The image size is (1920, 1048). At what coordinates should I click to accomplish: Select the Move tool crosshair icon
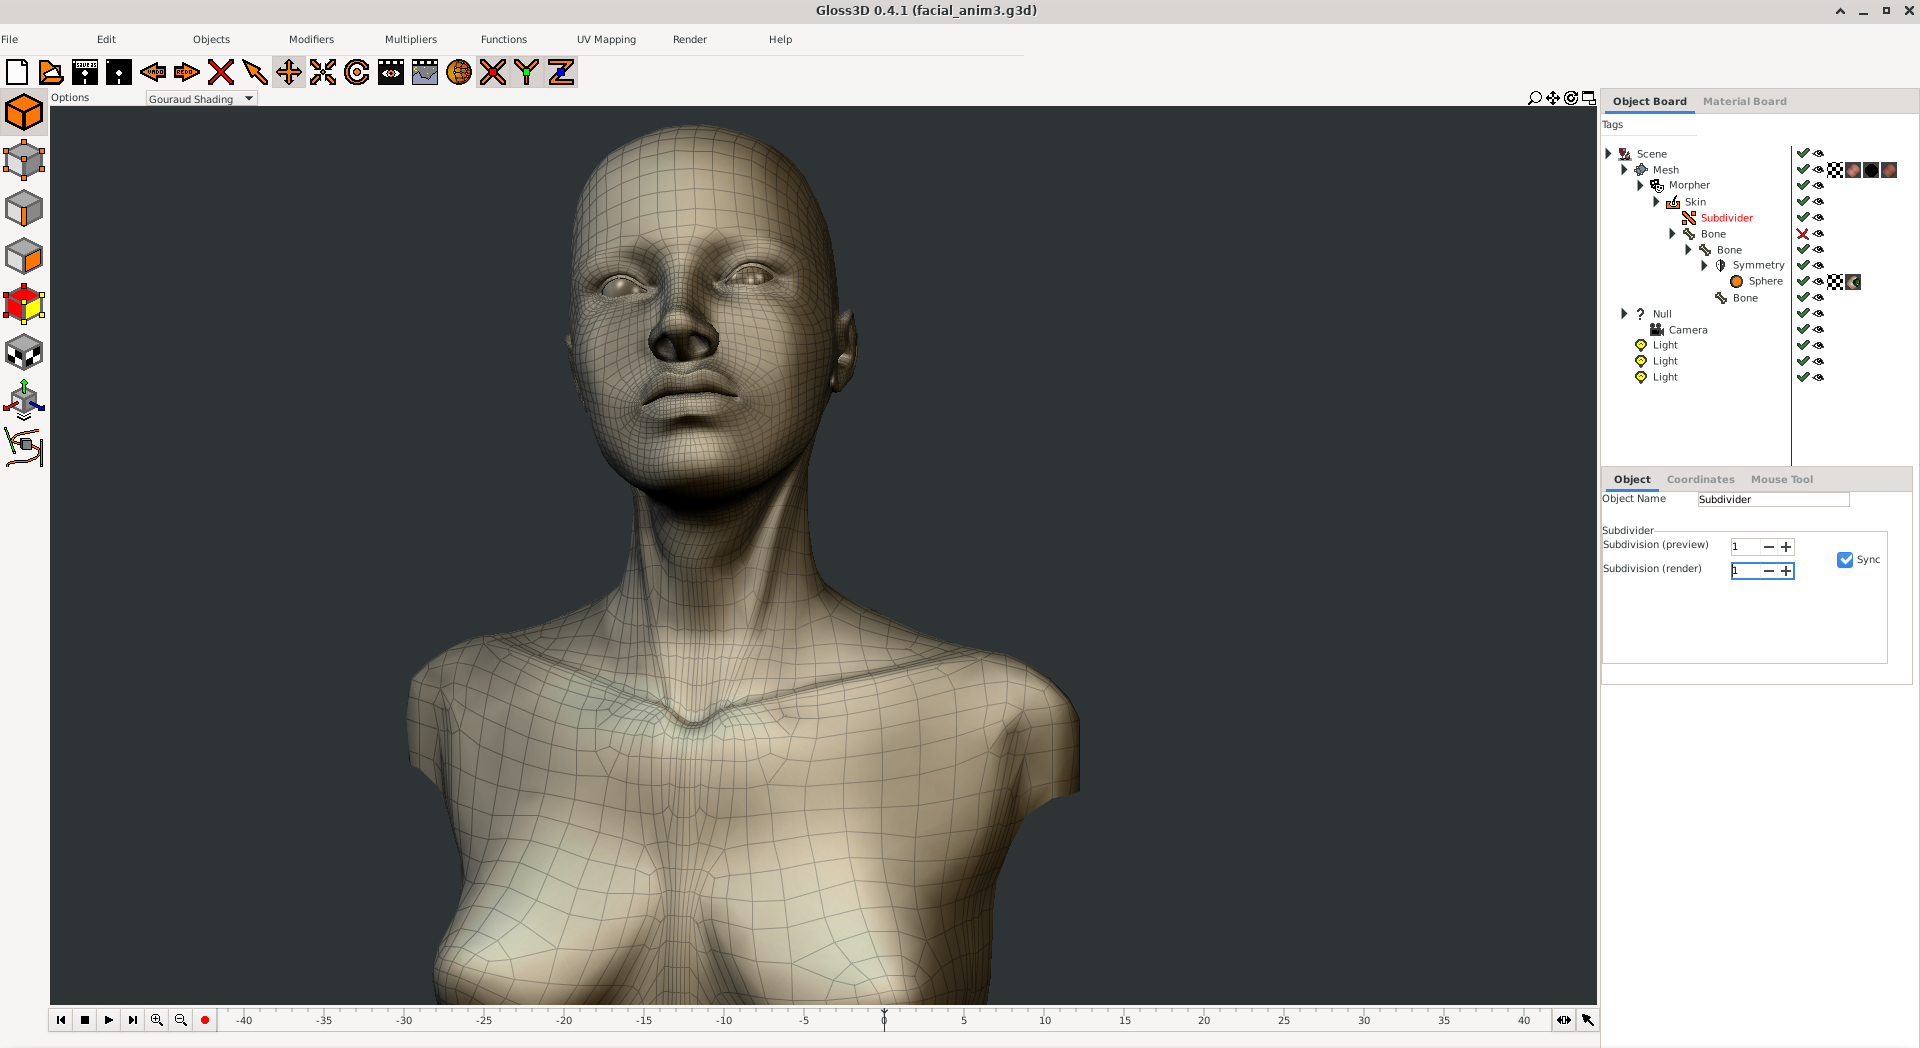(x=289, y=72)
